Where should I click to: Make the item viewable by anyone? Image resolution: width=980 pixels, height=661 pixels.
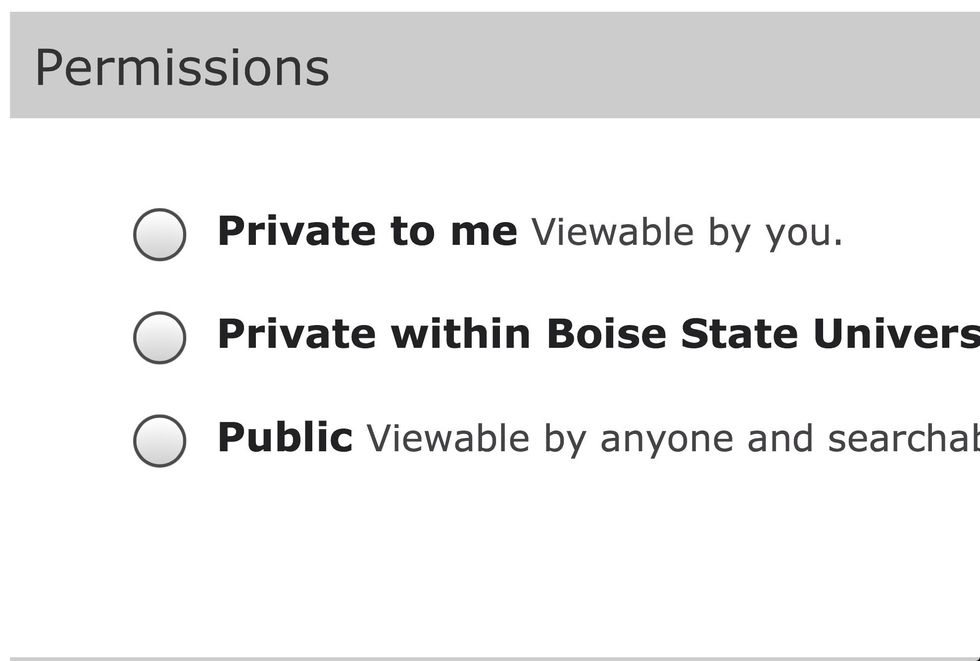[x=160, y=440]
